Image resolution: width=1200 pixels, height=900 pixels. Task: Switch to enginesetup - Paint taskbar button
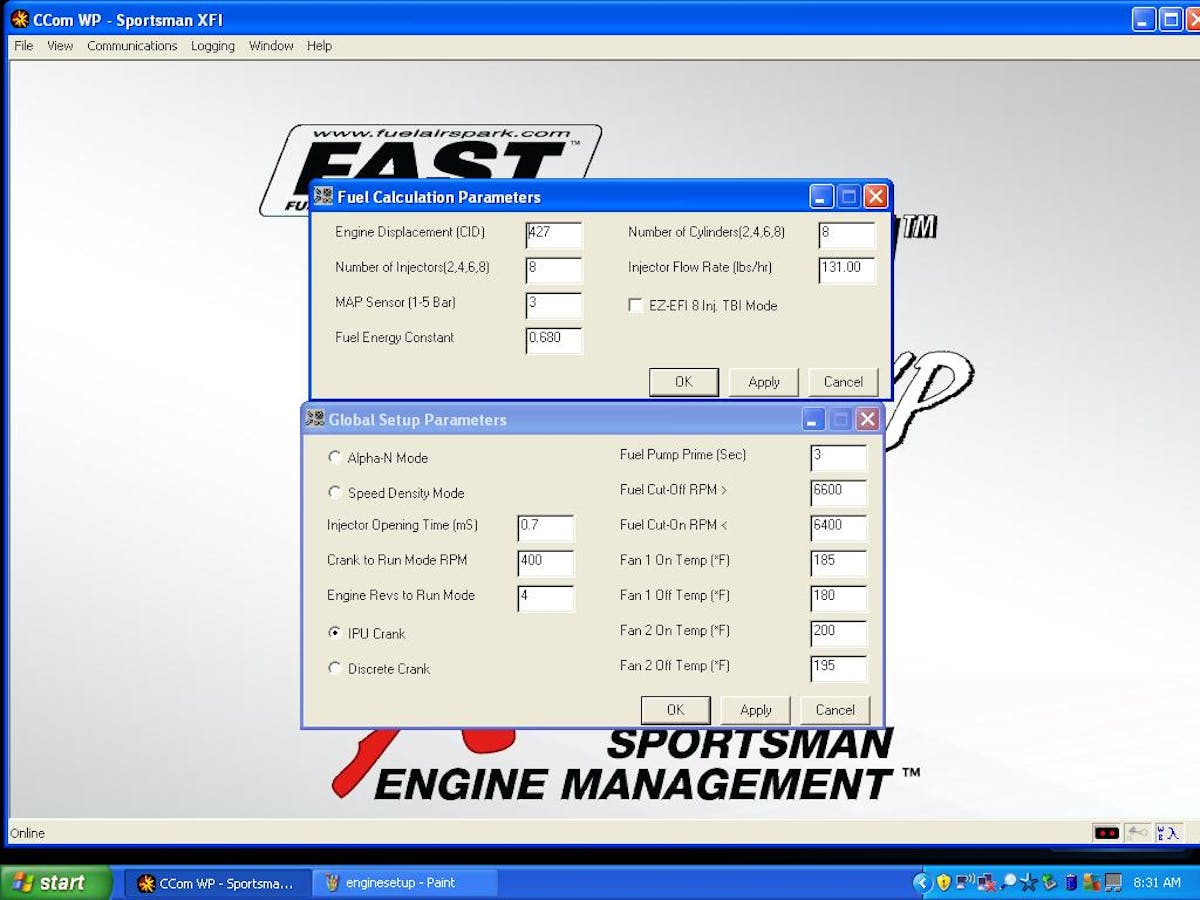tap(405, 883)
